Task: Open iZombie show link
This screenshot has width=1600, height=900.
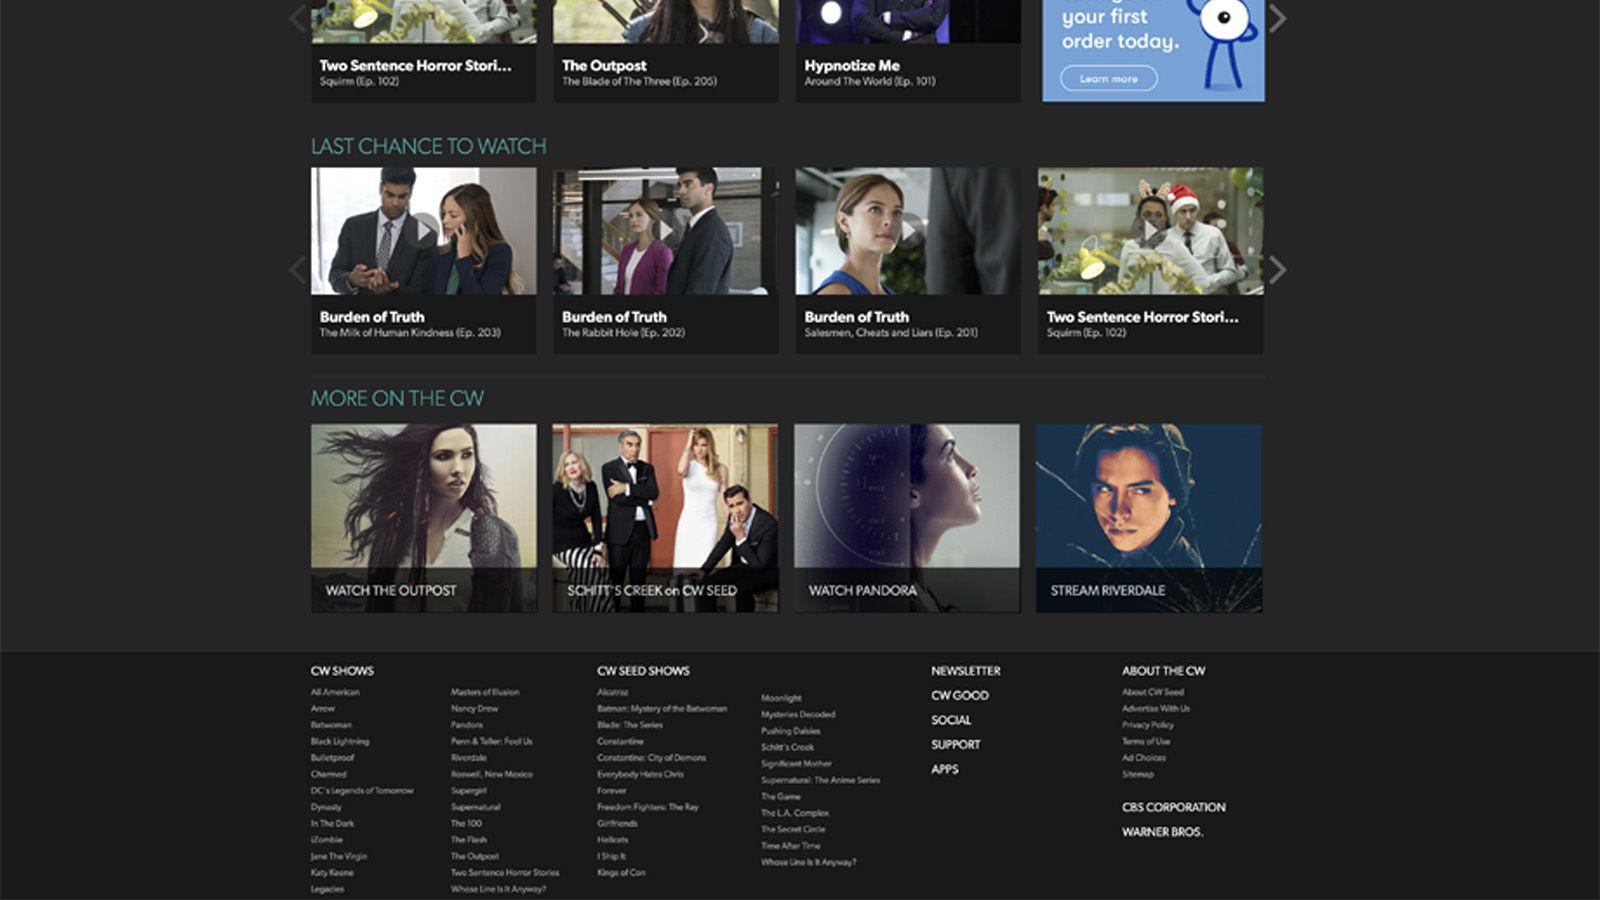Action: click(327, 840)
